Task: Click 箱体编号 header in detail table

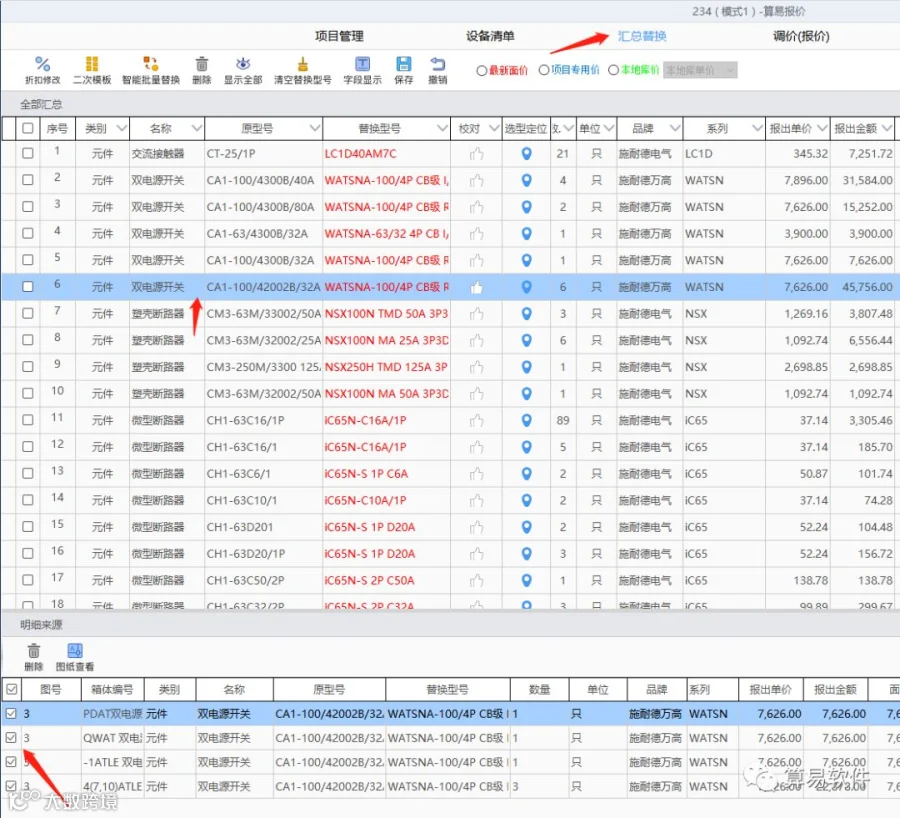Action: point(112,689)
